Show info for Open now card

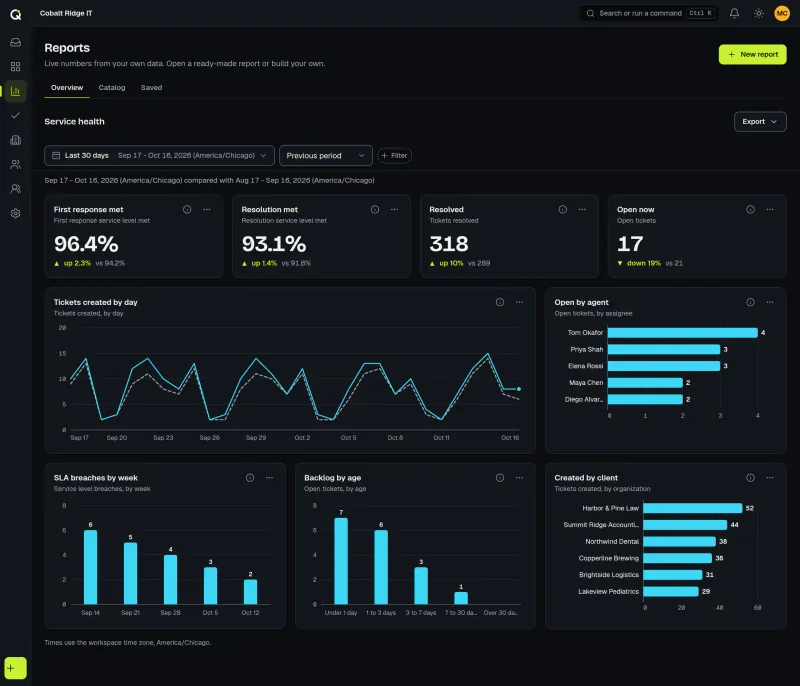coord(751,210)
